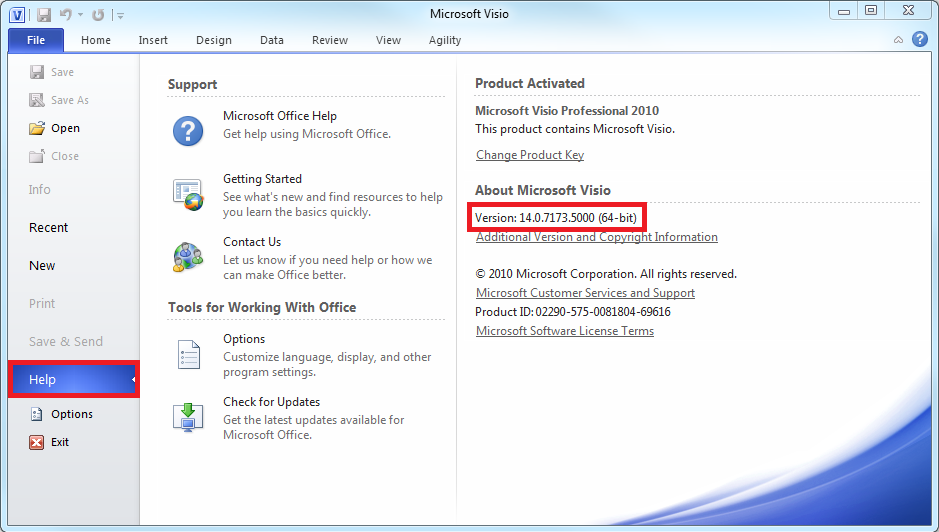Click the Getting Started icon
Image resolution: width=939 pixels, height=532 pixels.
coord(188,194)
